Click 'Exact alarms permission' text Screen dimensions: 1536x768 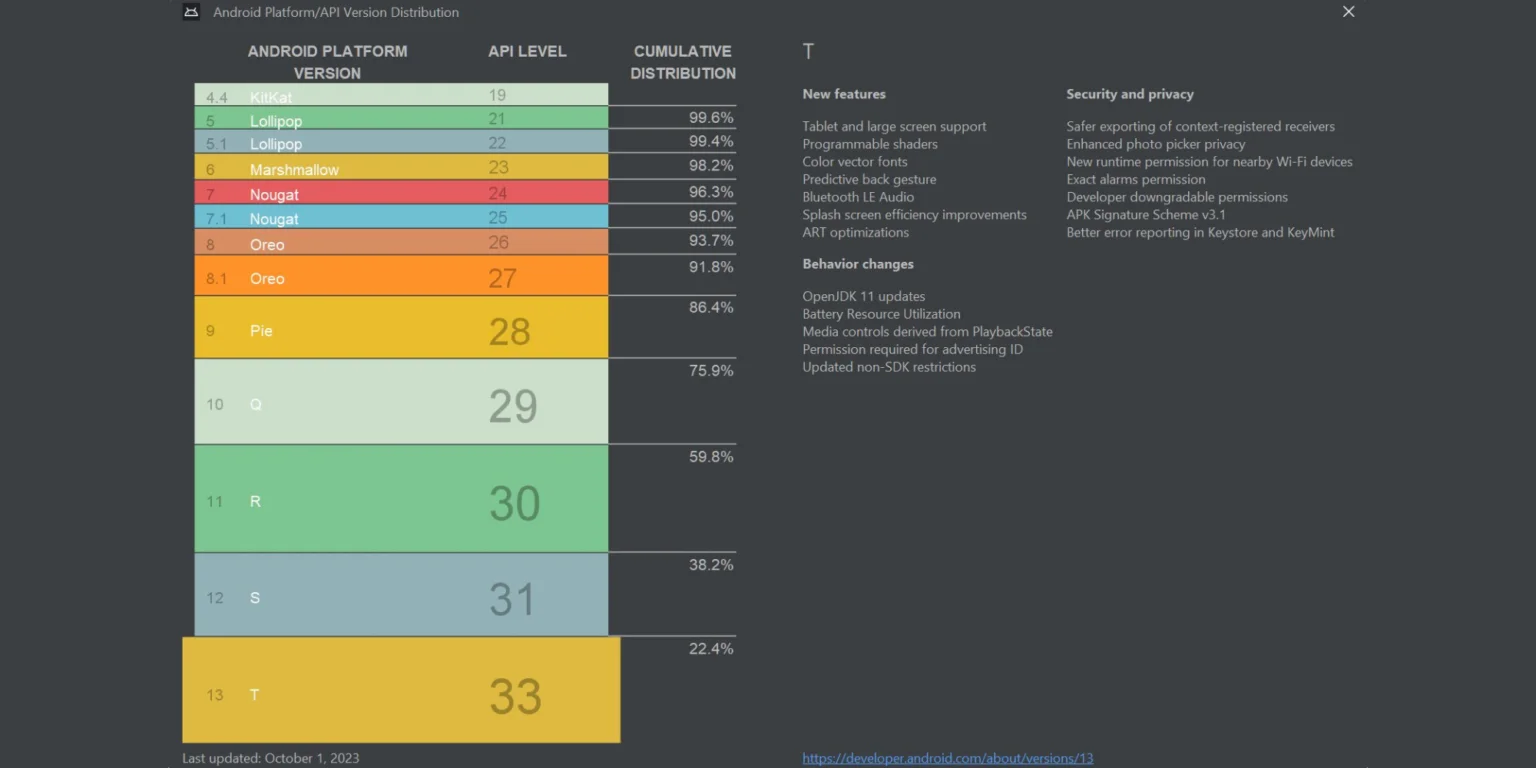point(1136,179)
